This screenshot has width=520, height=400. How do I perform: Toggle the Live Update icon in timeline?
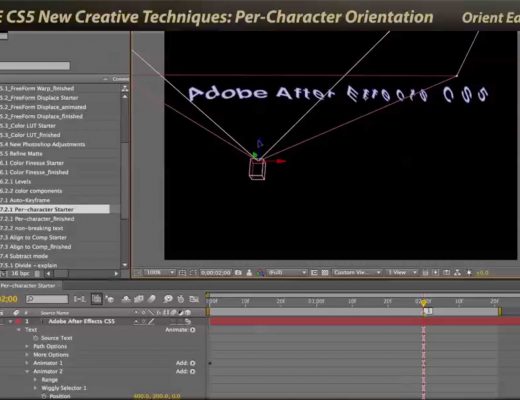[97, 299]
